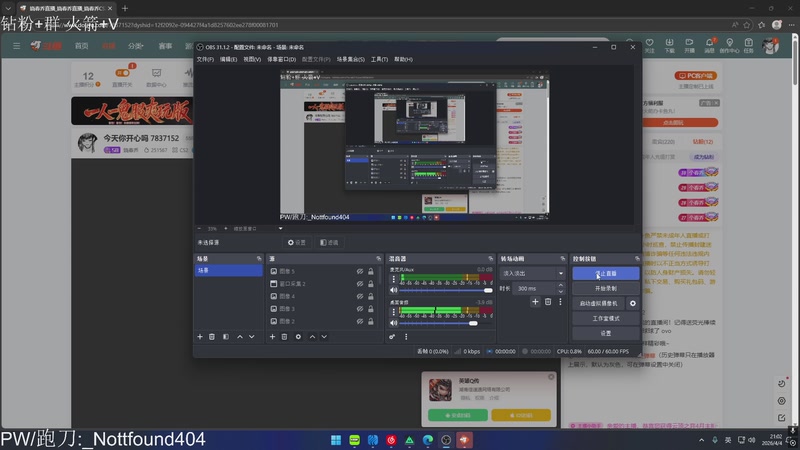Viewport: 800px width, 450px height.
Task: Add a new scene transition with plus
Action: coord(535,302)
